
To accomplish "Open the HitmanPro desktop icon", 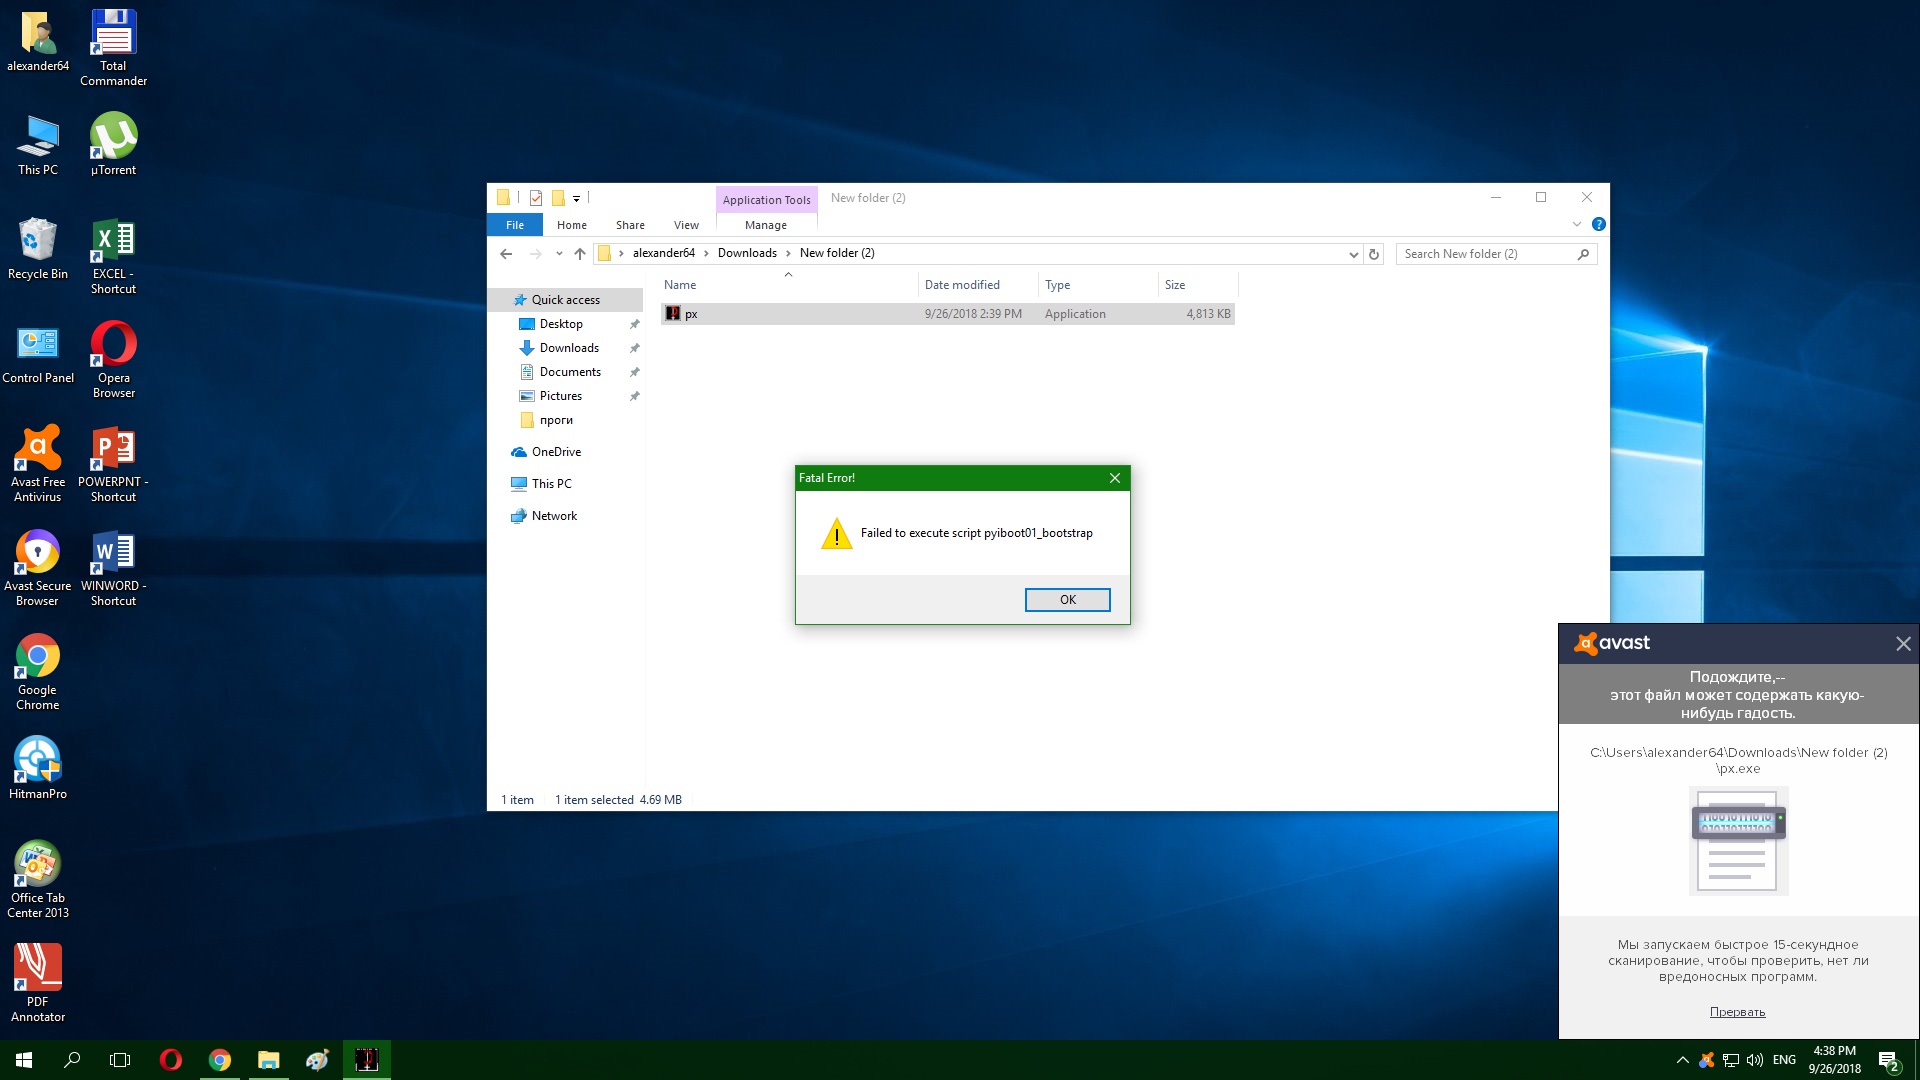I will pyautogui.click(x=38, y=767).
